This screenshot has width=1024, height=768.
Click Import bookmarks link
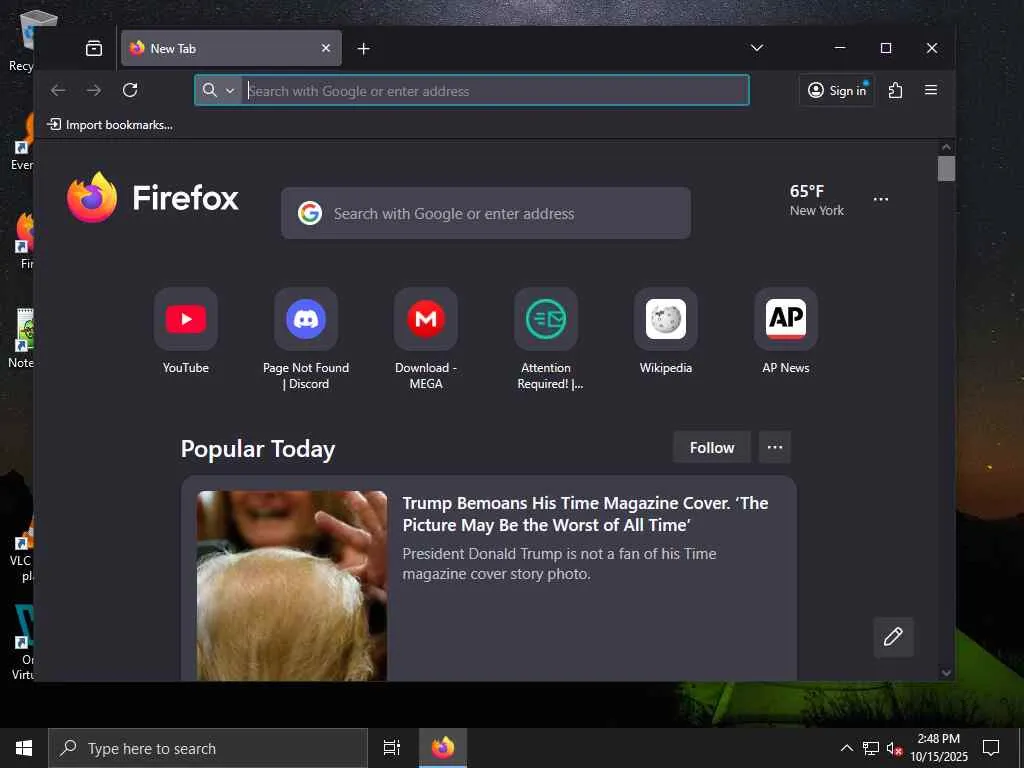(110, 125)
